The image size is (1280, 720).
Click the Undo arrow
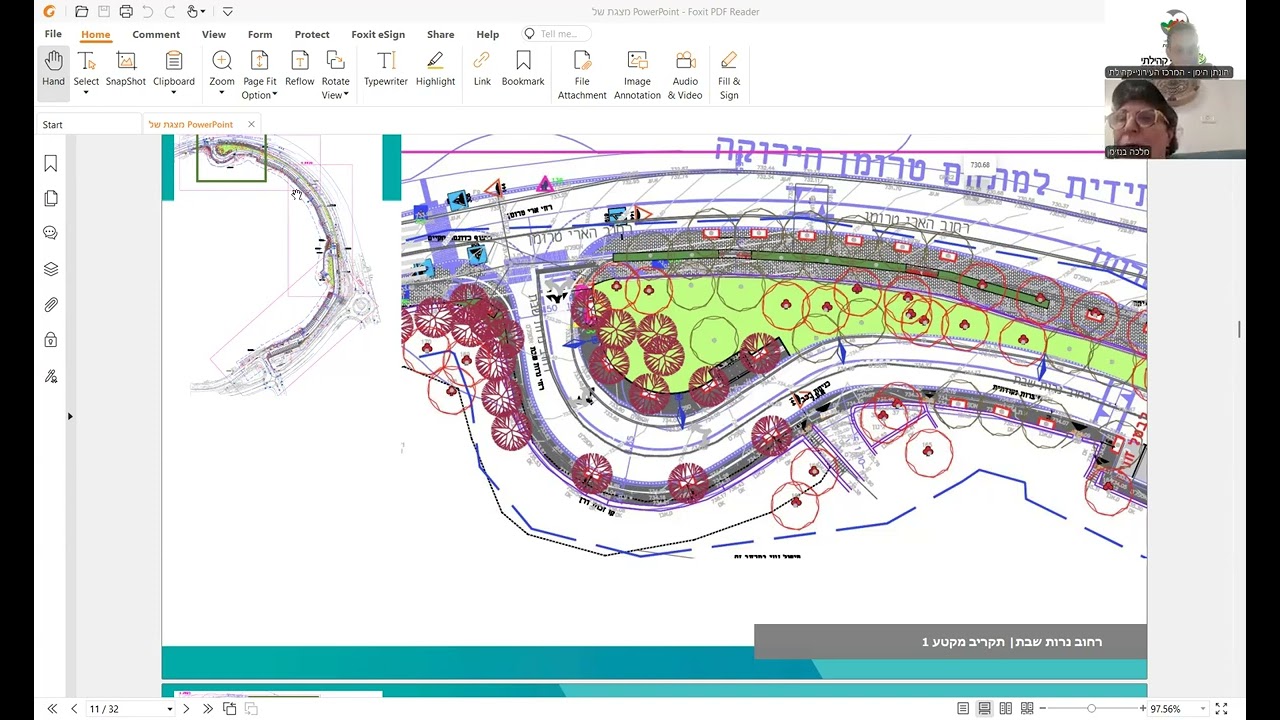click(148, 12)
